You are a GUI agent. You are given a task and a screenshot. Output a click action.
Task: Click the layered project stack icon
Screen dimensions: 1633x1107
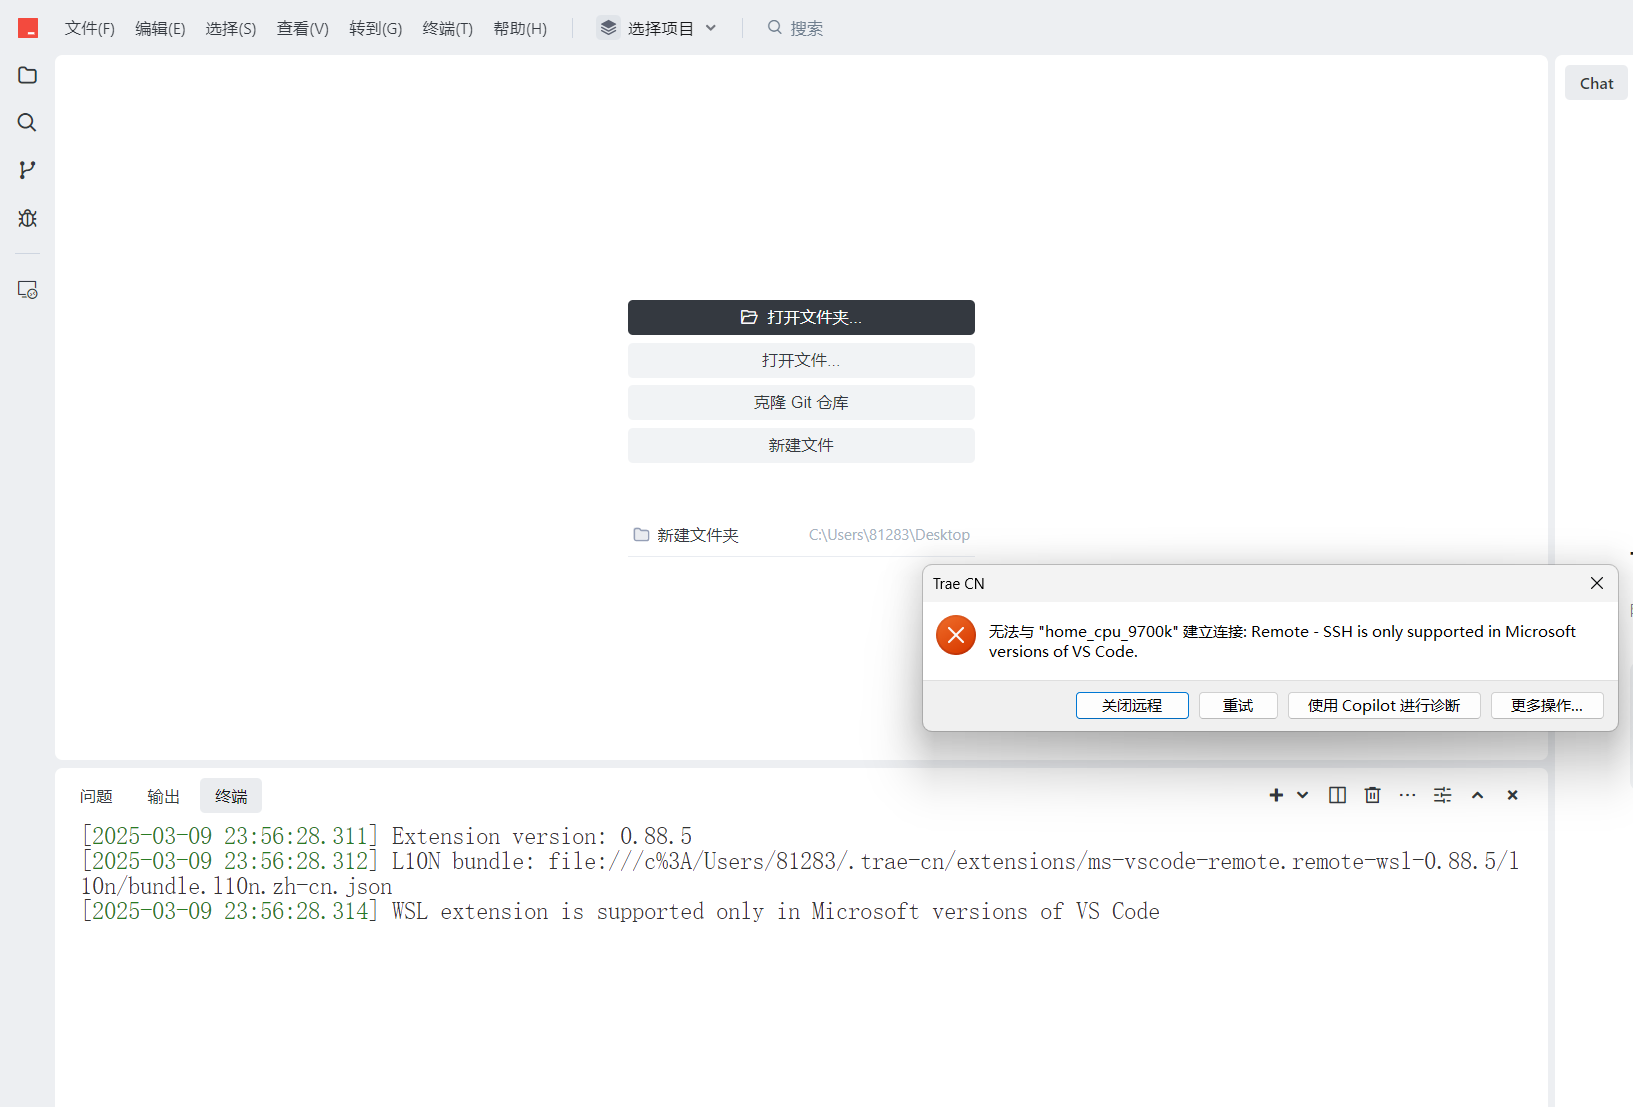[x=608, y=28]
